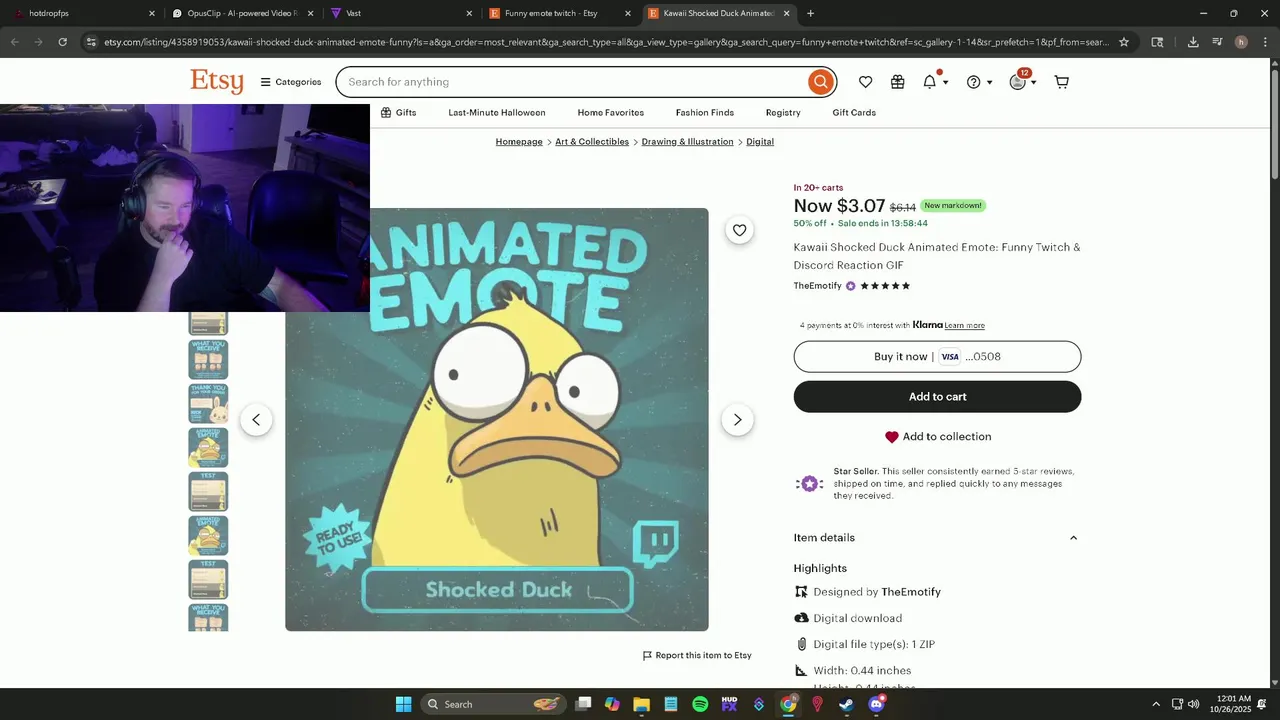The image size is (1280, 720).
Task: Open Copilot from taskbar
Action: [x=612, y=704]
